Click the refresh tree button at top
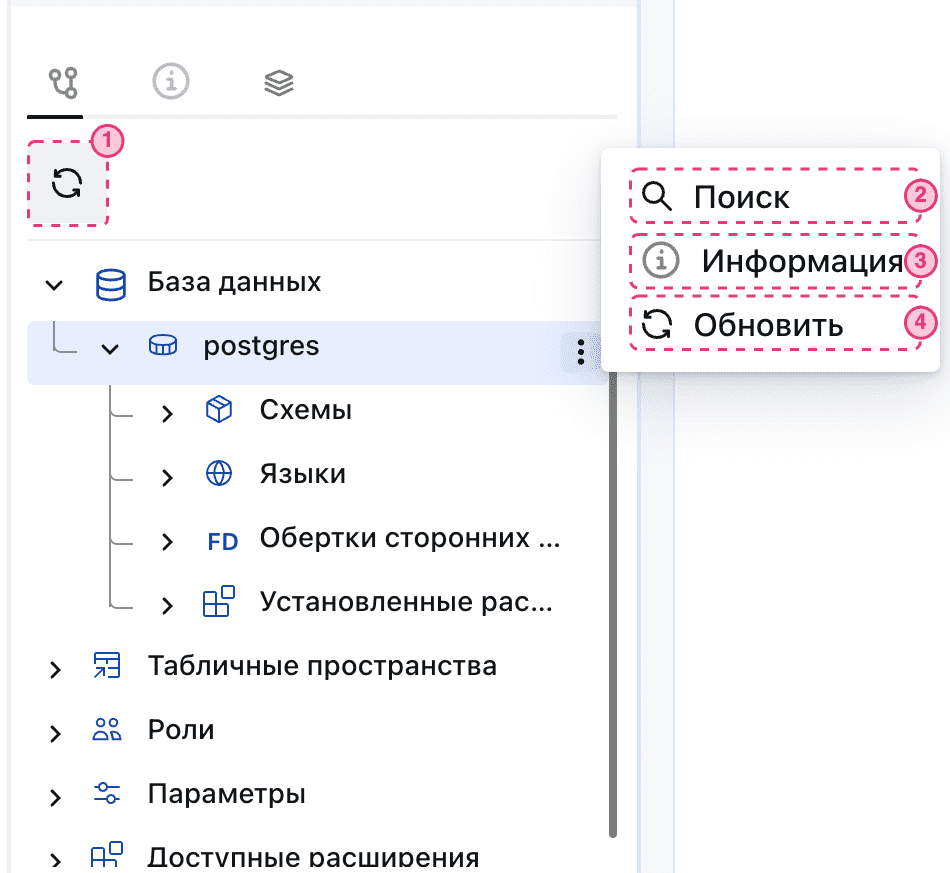Image resolution: width=950 pixels, height=873 pixels. tap(67, 184)
